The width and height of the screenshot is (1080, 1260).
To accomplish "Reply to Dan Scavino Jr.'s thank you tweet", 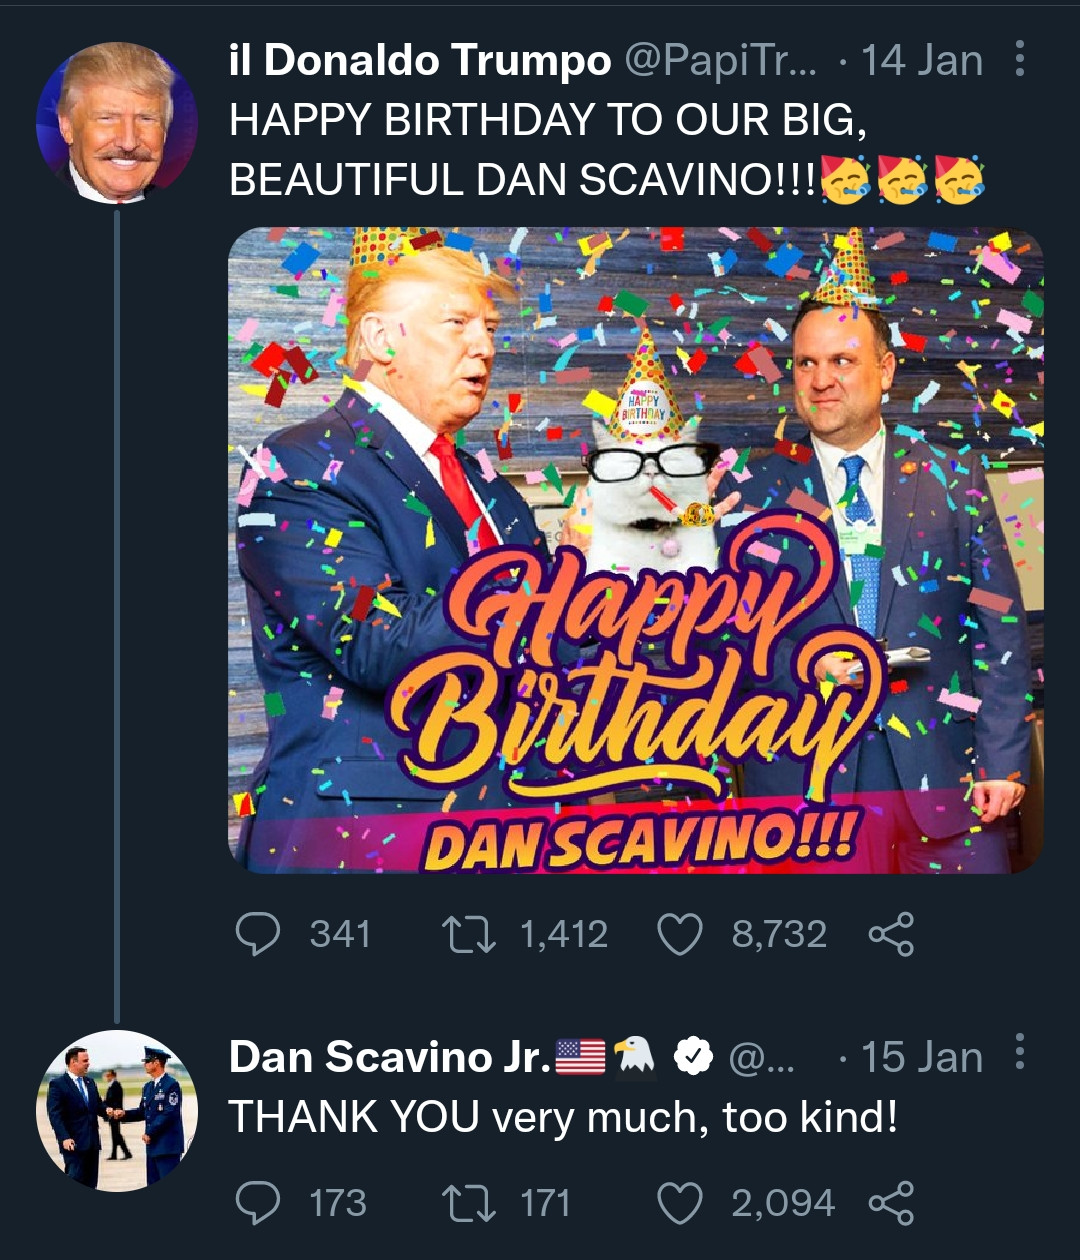I will (258, 1202).
